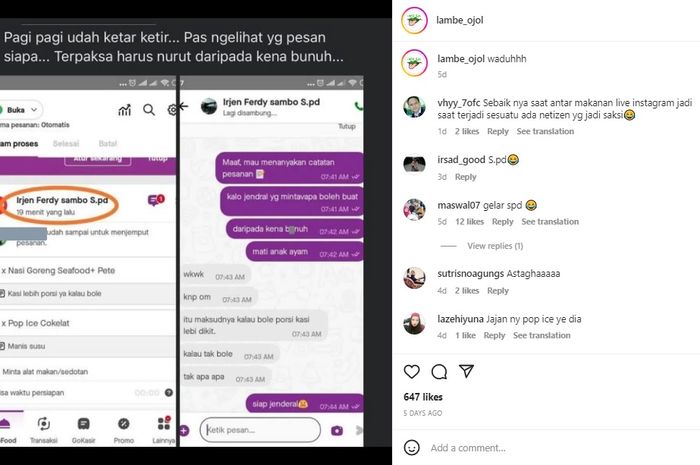700x465 pixels.
Task: Open lambe_ojol profile picture in header
Action: [x=414, y=20]
